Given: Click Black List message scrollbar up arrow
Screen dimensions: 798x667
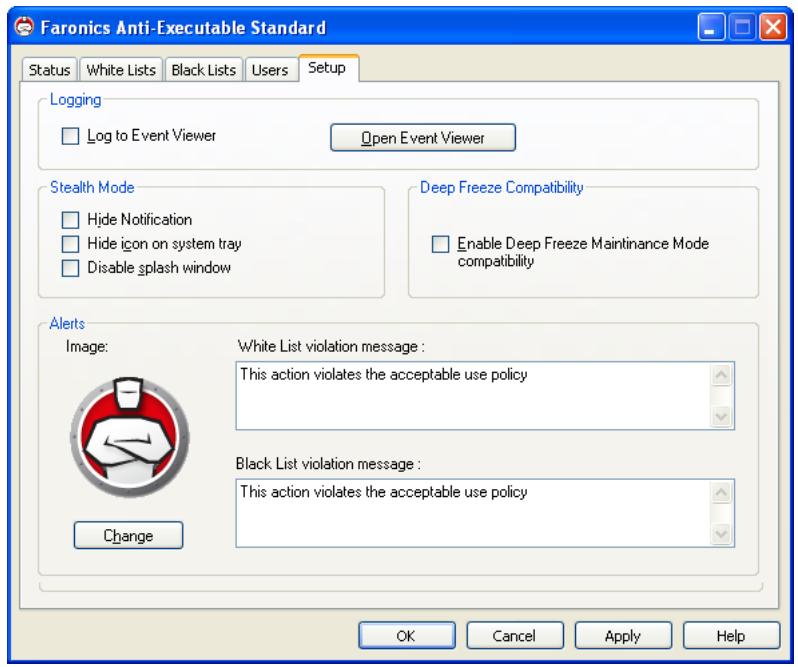Looking at the screenshot, I should tap(721, 493).
